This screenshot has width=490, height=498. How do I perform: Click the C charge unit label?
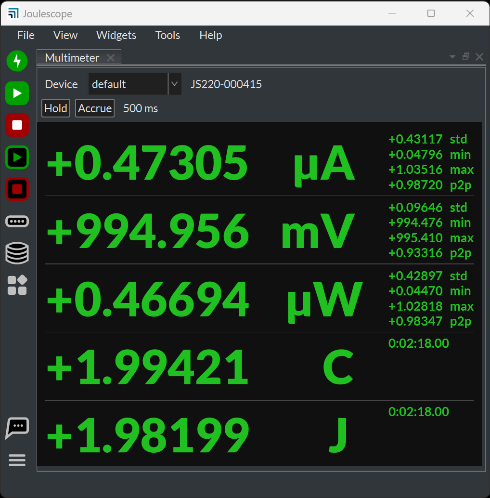pyautogui.click(x=338, y=367)
